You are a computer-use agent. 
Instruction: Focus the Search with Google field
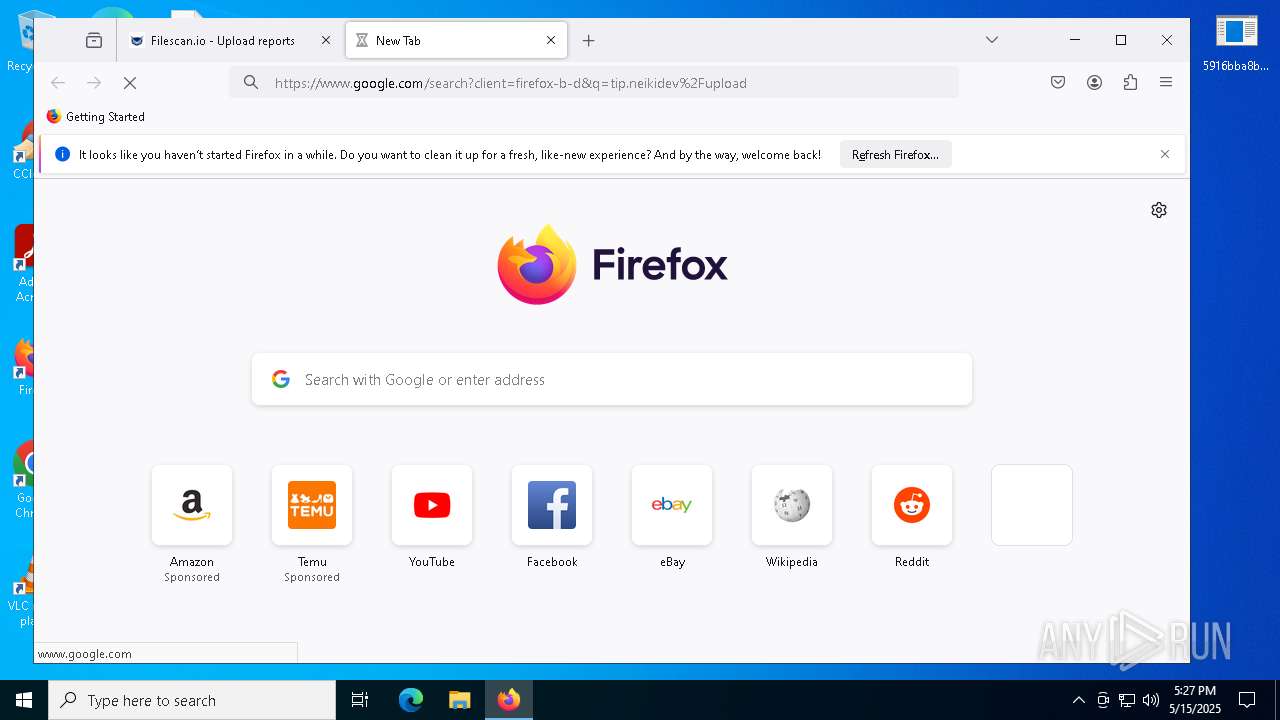pos(612,379)
